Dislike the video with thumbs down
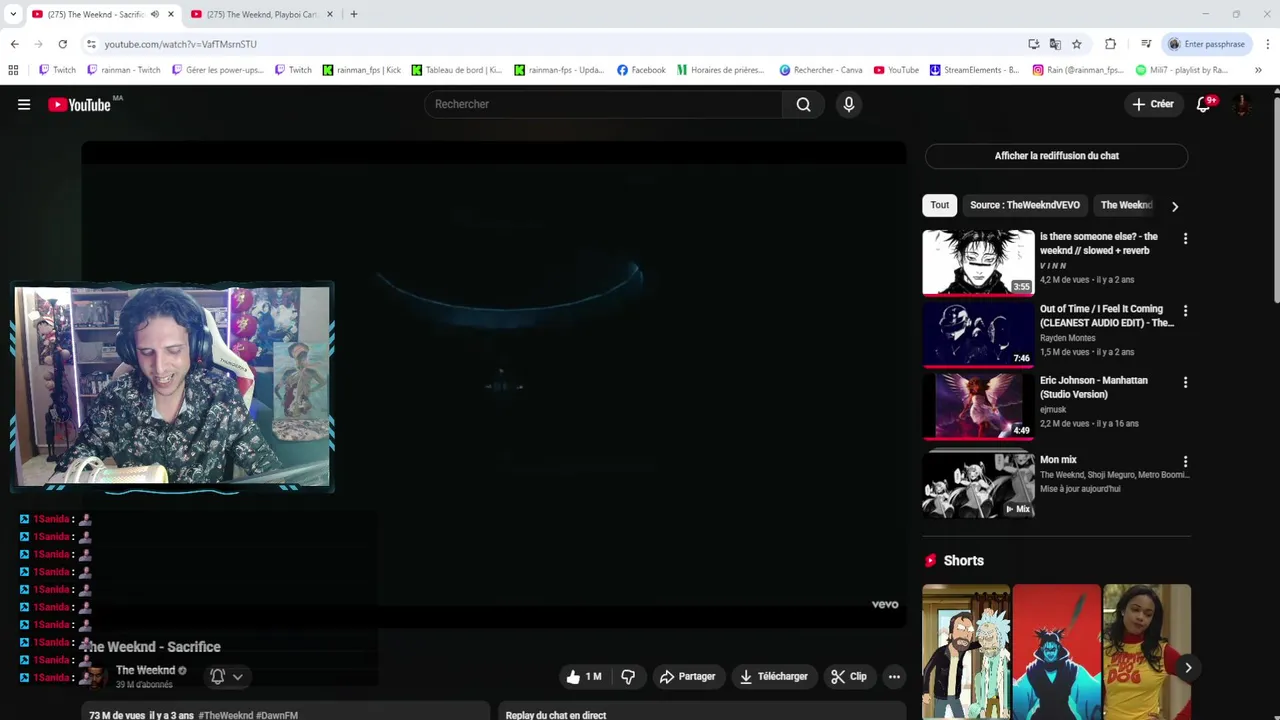Image resolution: width=1280 pixels, height=720 pixels. tap(628, 677)
